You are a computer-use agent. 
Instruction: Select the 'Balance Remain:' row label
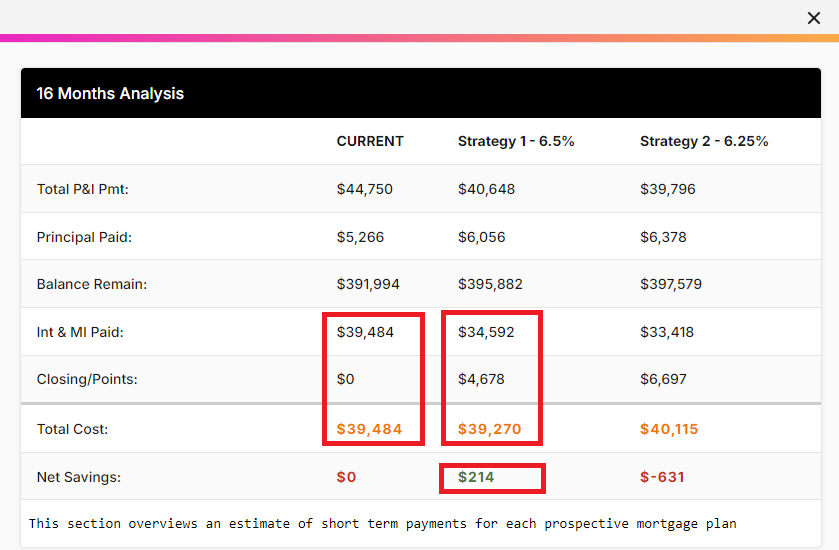click(91, 284)
